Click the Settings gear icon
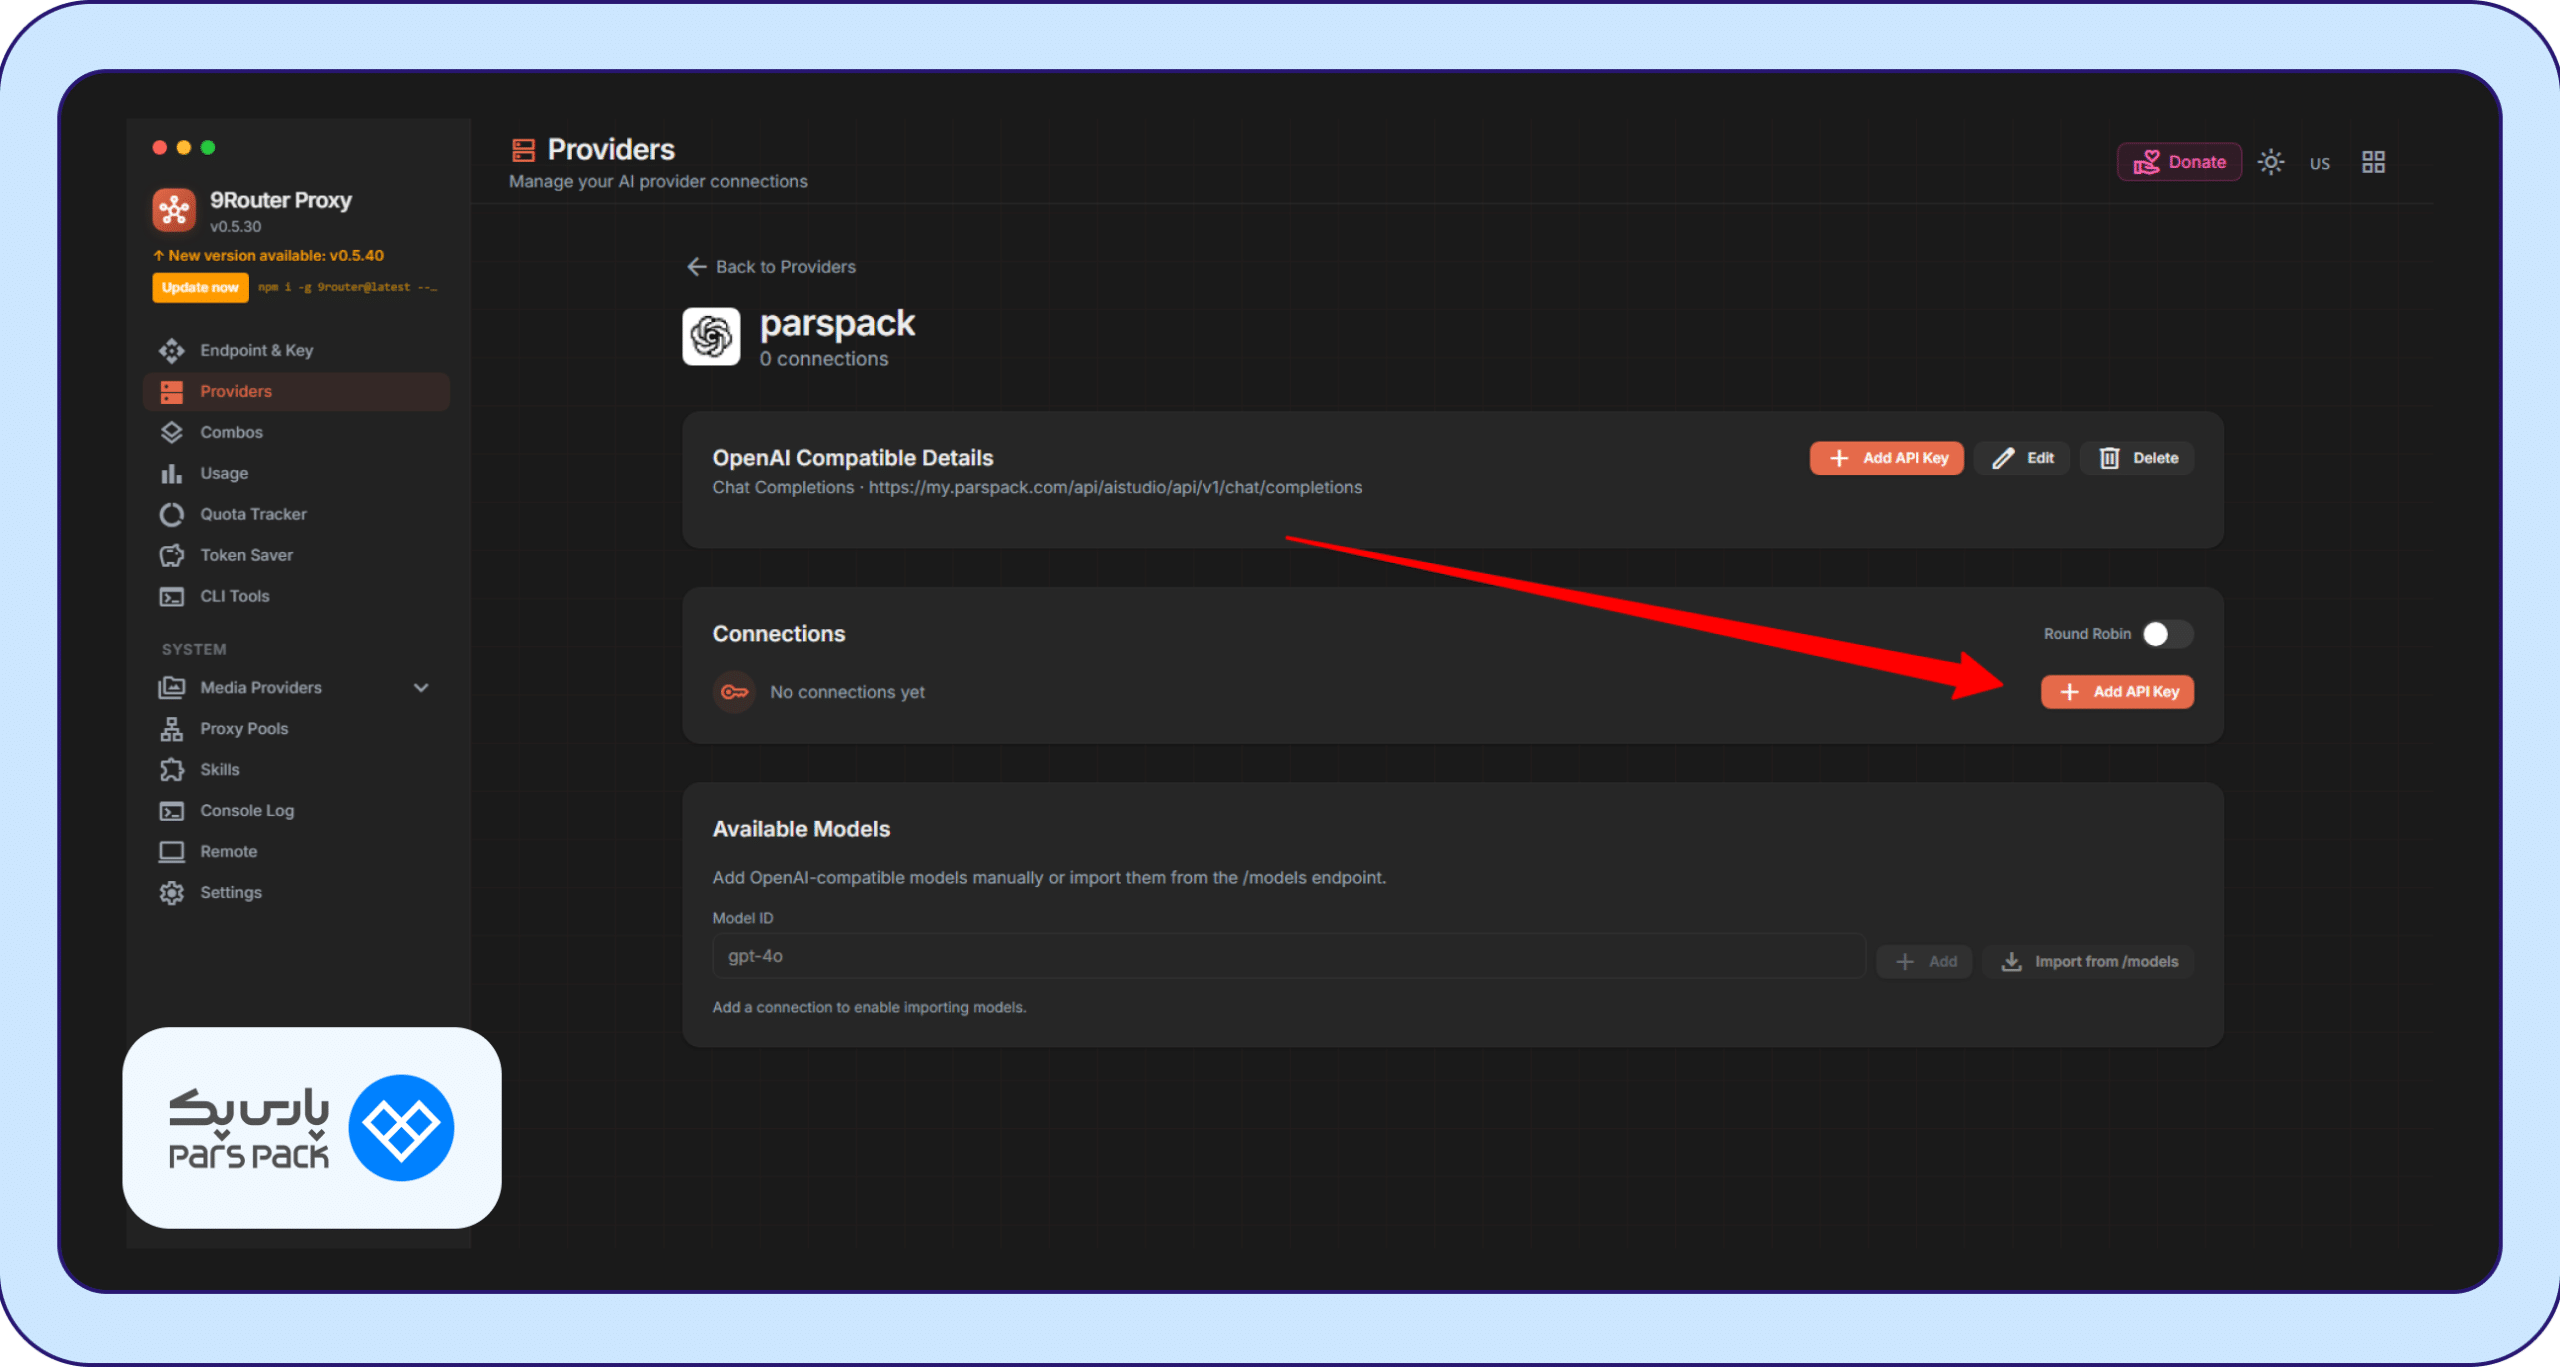This screenshot has width=2560, height=1367. pyautogui.click(x=172, y=893)
